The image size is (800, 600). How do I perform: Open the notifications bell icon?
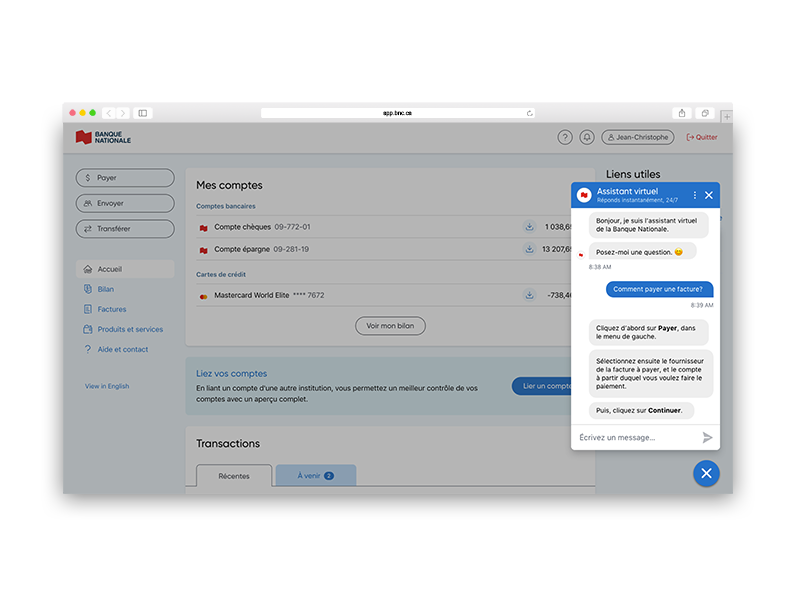(x=587, y=138)
